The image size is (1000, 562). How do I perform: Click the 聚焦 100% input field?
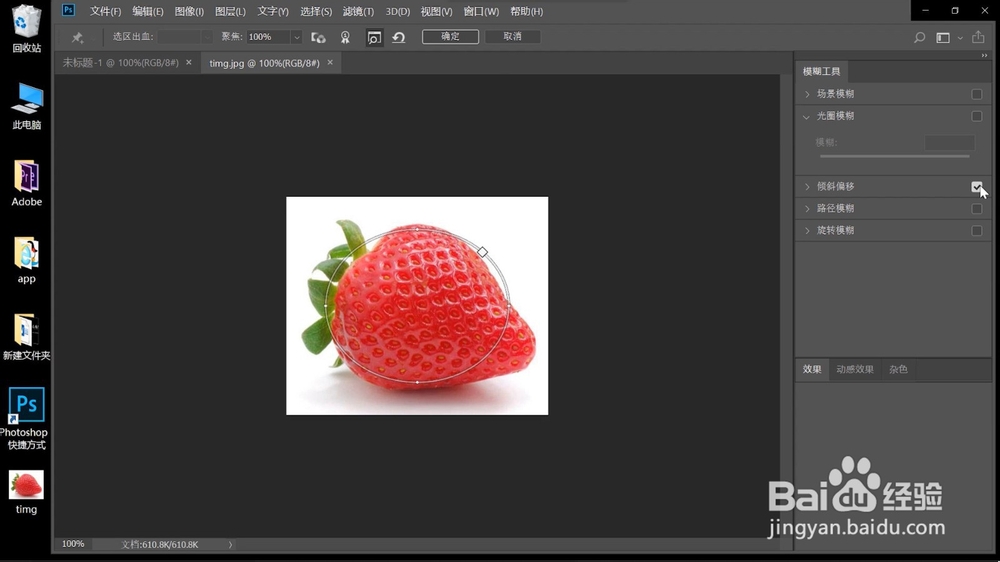click(268, 37)
